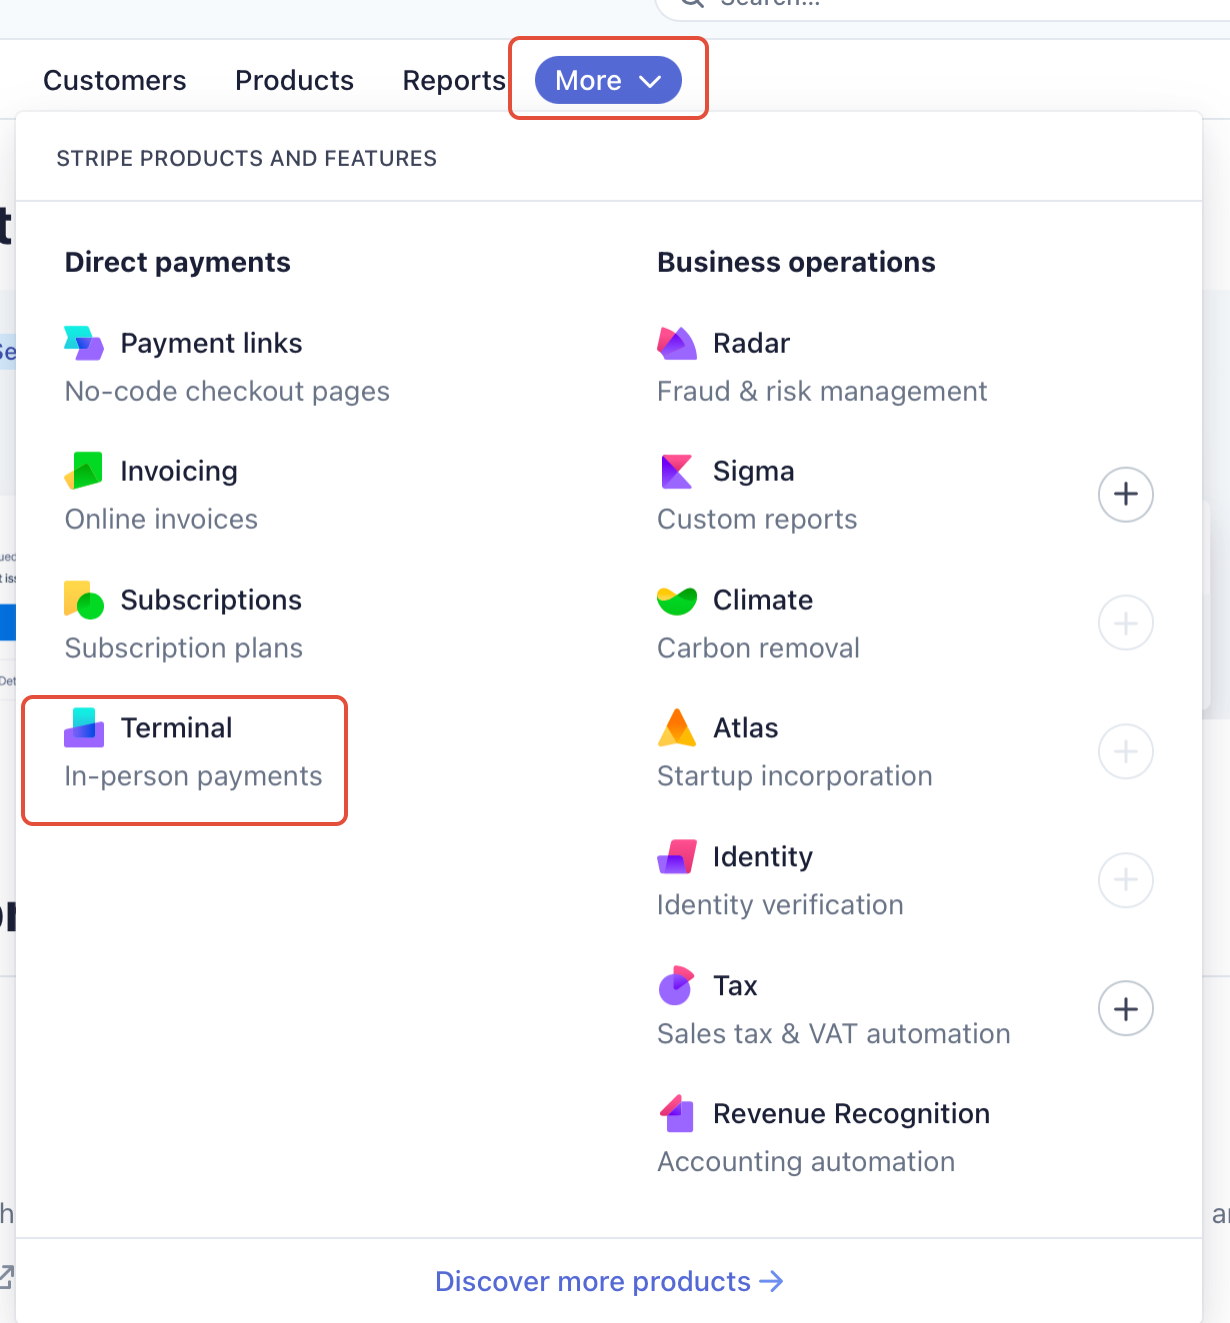
Task: Pin Identity using its plus button
Action: pos(1126,880)
